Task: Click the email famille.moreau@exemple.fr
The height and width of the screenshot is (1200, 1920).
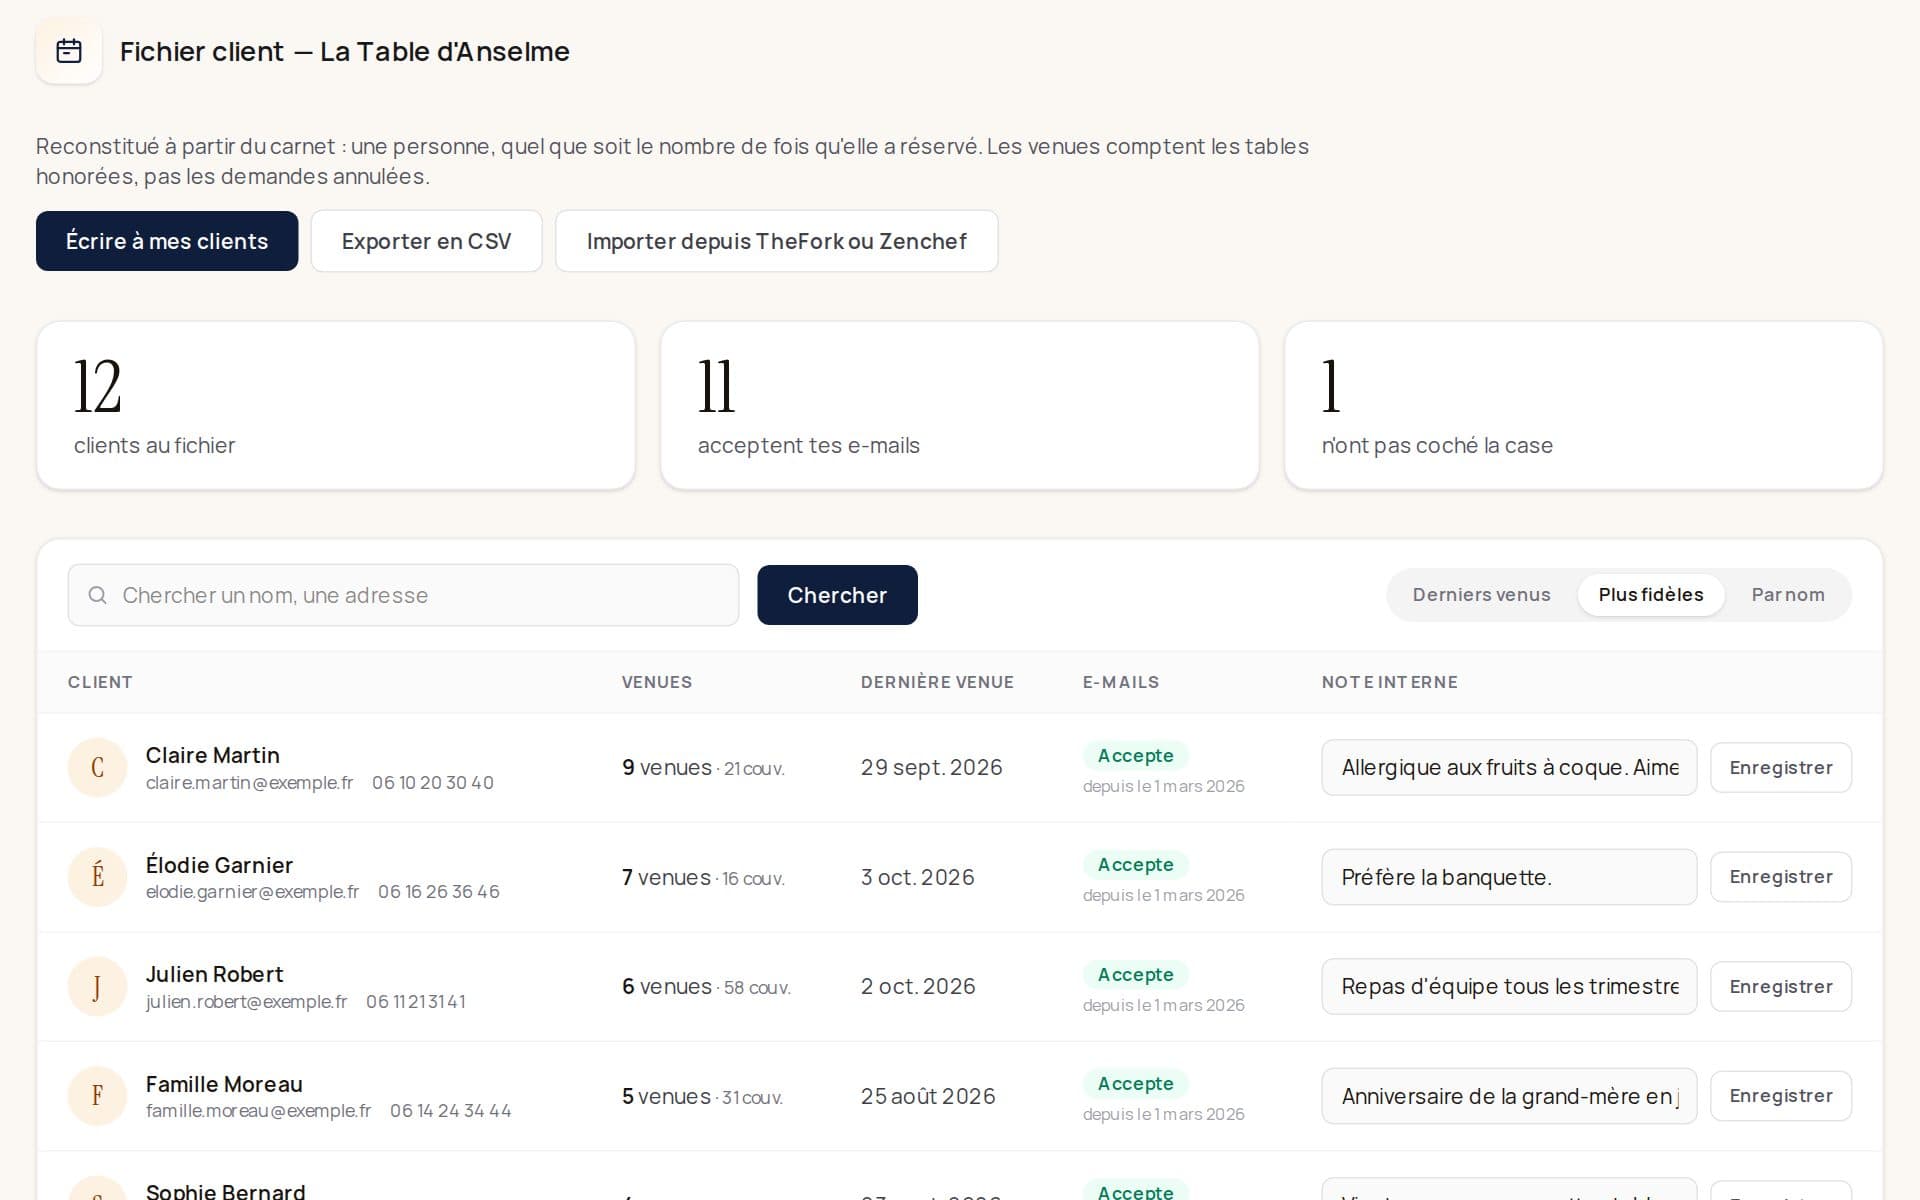Action: pos(258,1110)
